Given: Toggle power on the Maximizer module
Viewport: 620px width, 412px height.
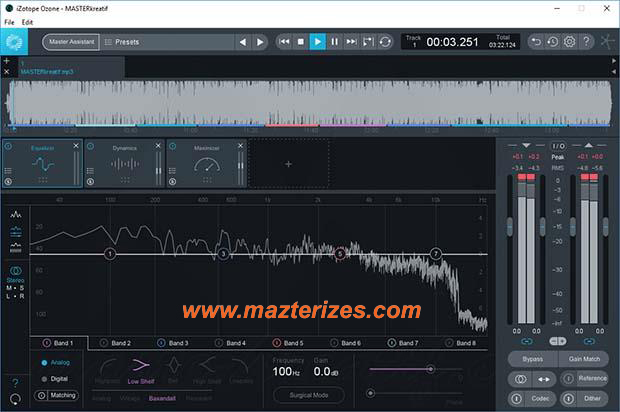Looking at the screenshot, I should pos(172,146).
